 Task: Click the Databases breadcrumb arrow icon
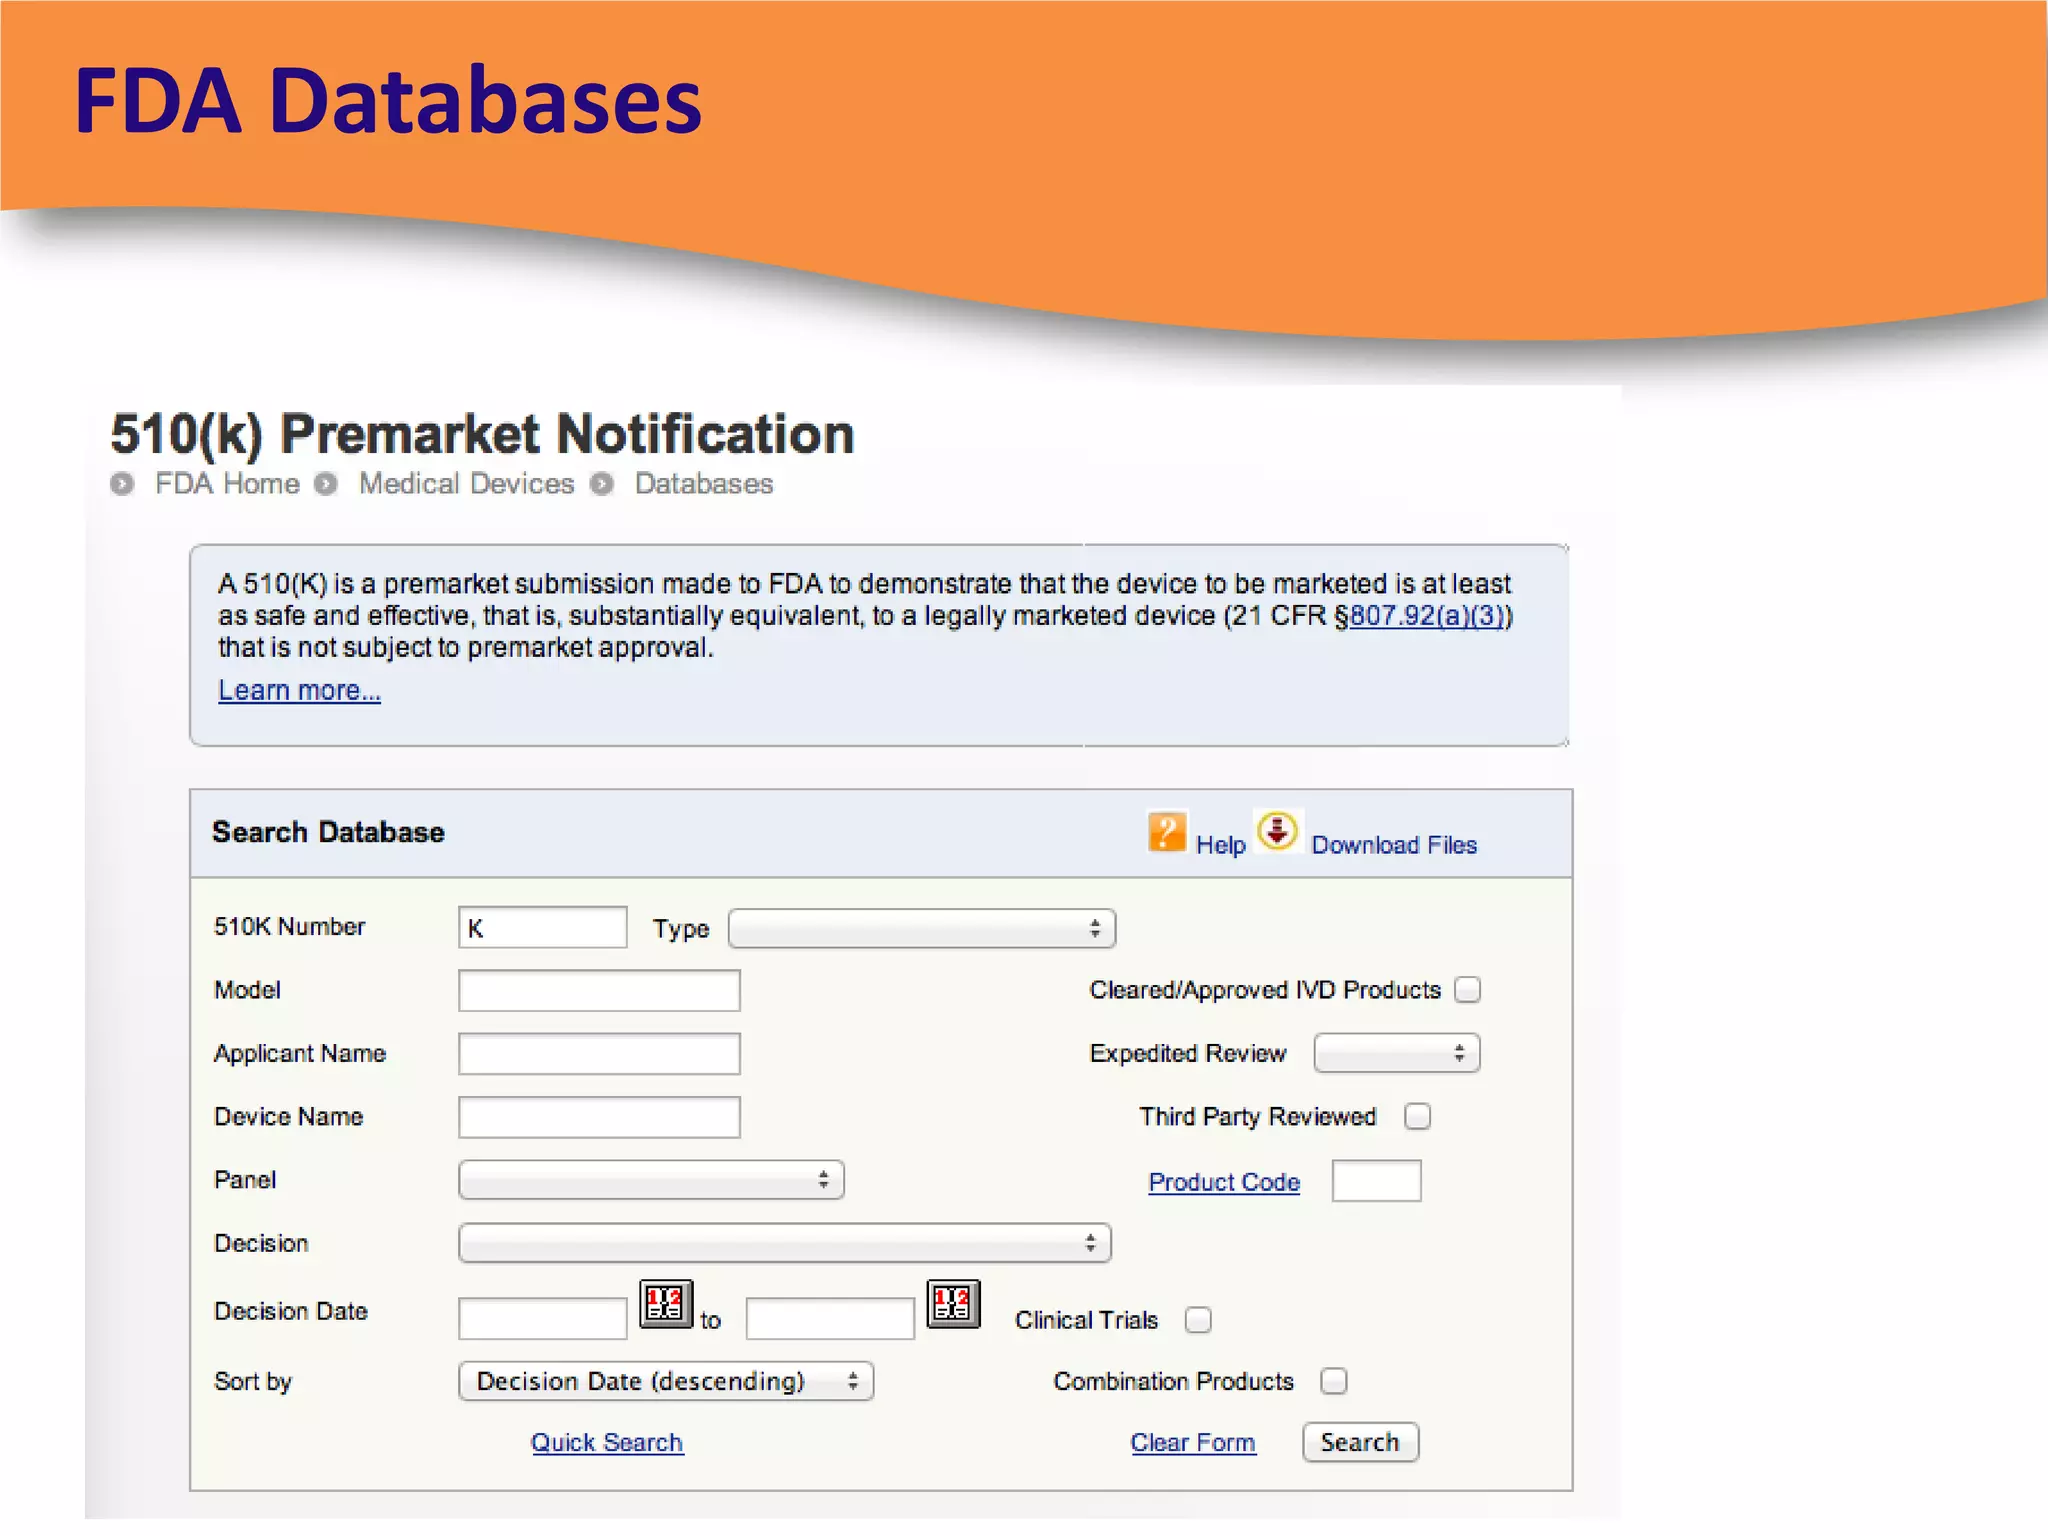(602, 484)
